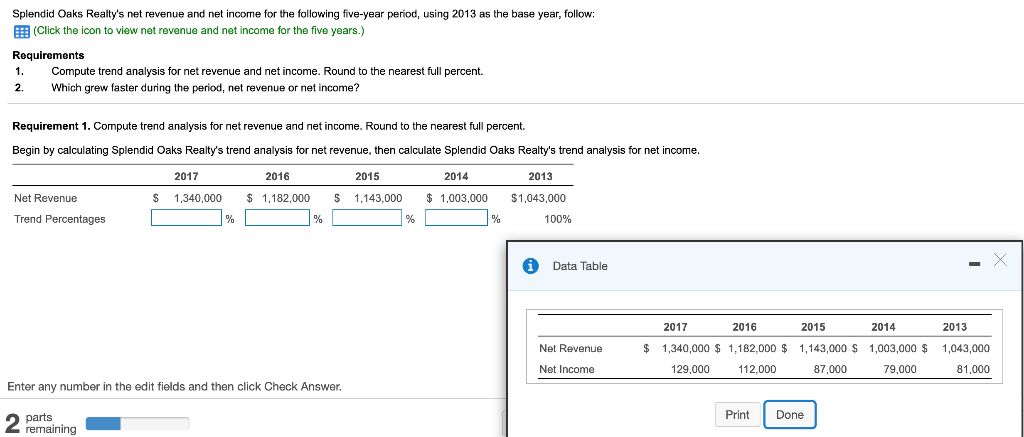Open the net revenue and net income link
The height and width of the screenshot is (437, 1024).
[198, 31]
